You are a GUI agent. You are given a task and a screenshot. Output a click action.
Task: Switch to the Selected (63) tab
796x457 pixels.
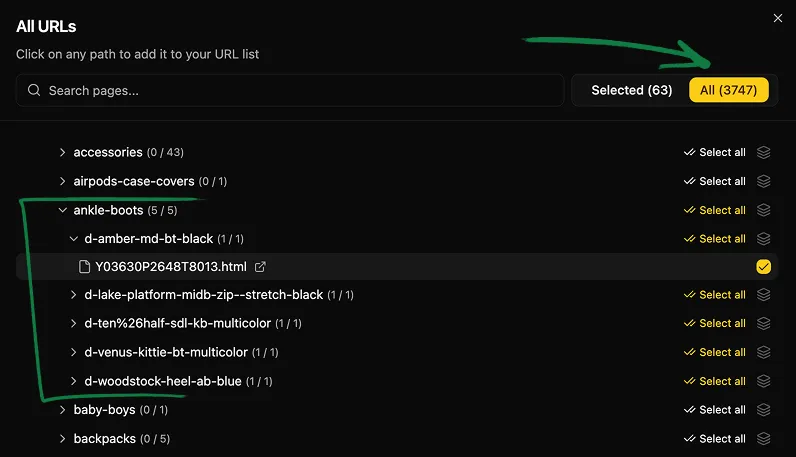point(631,90)
